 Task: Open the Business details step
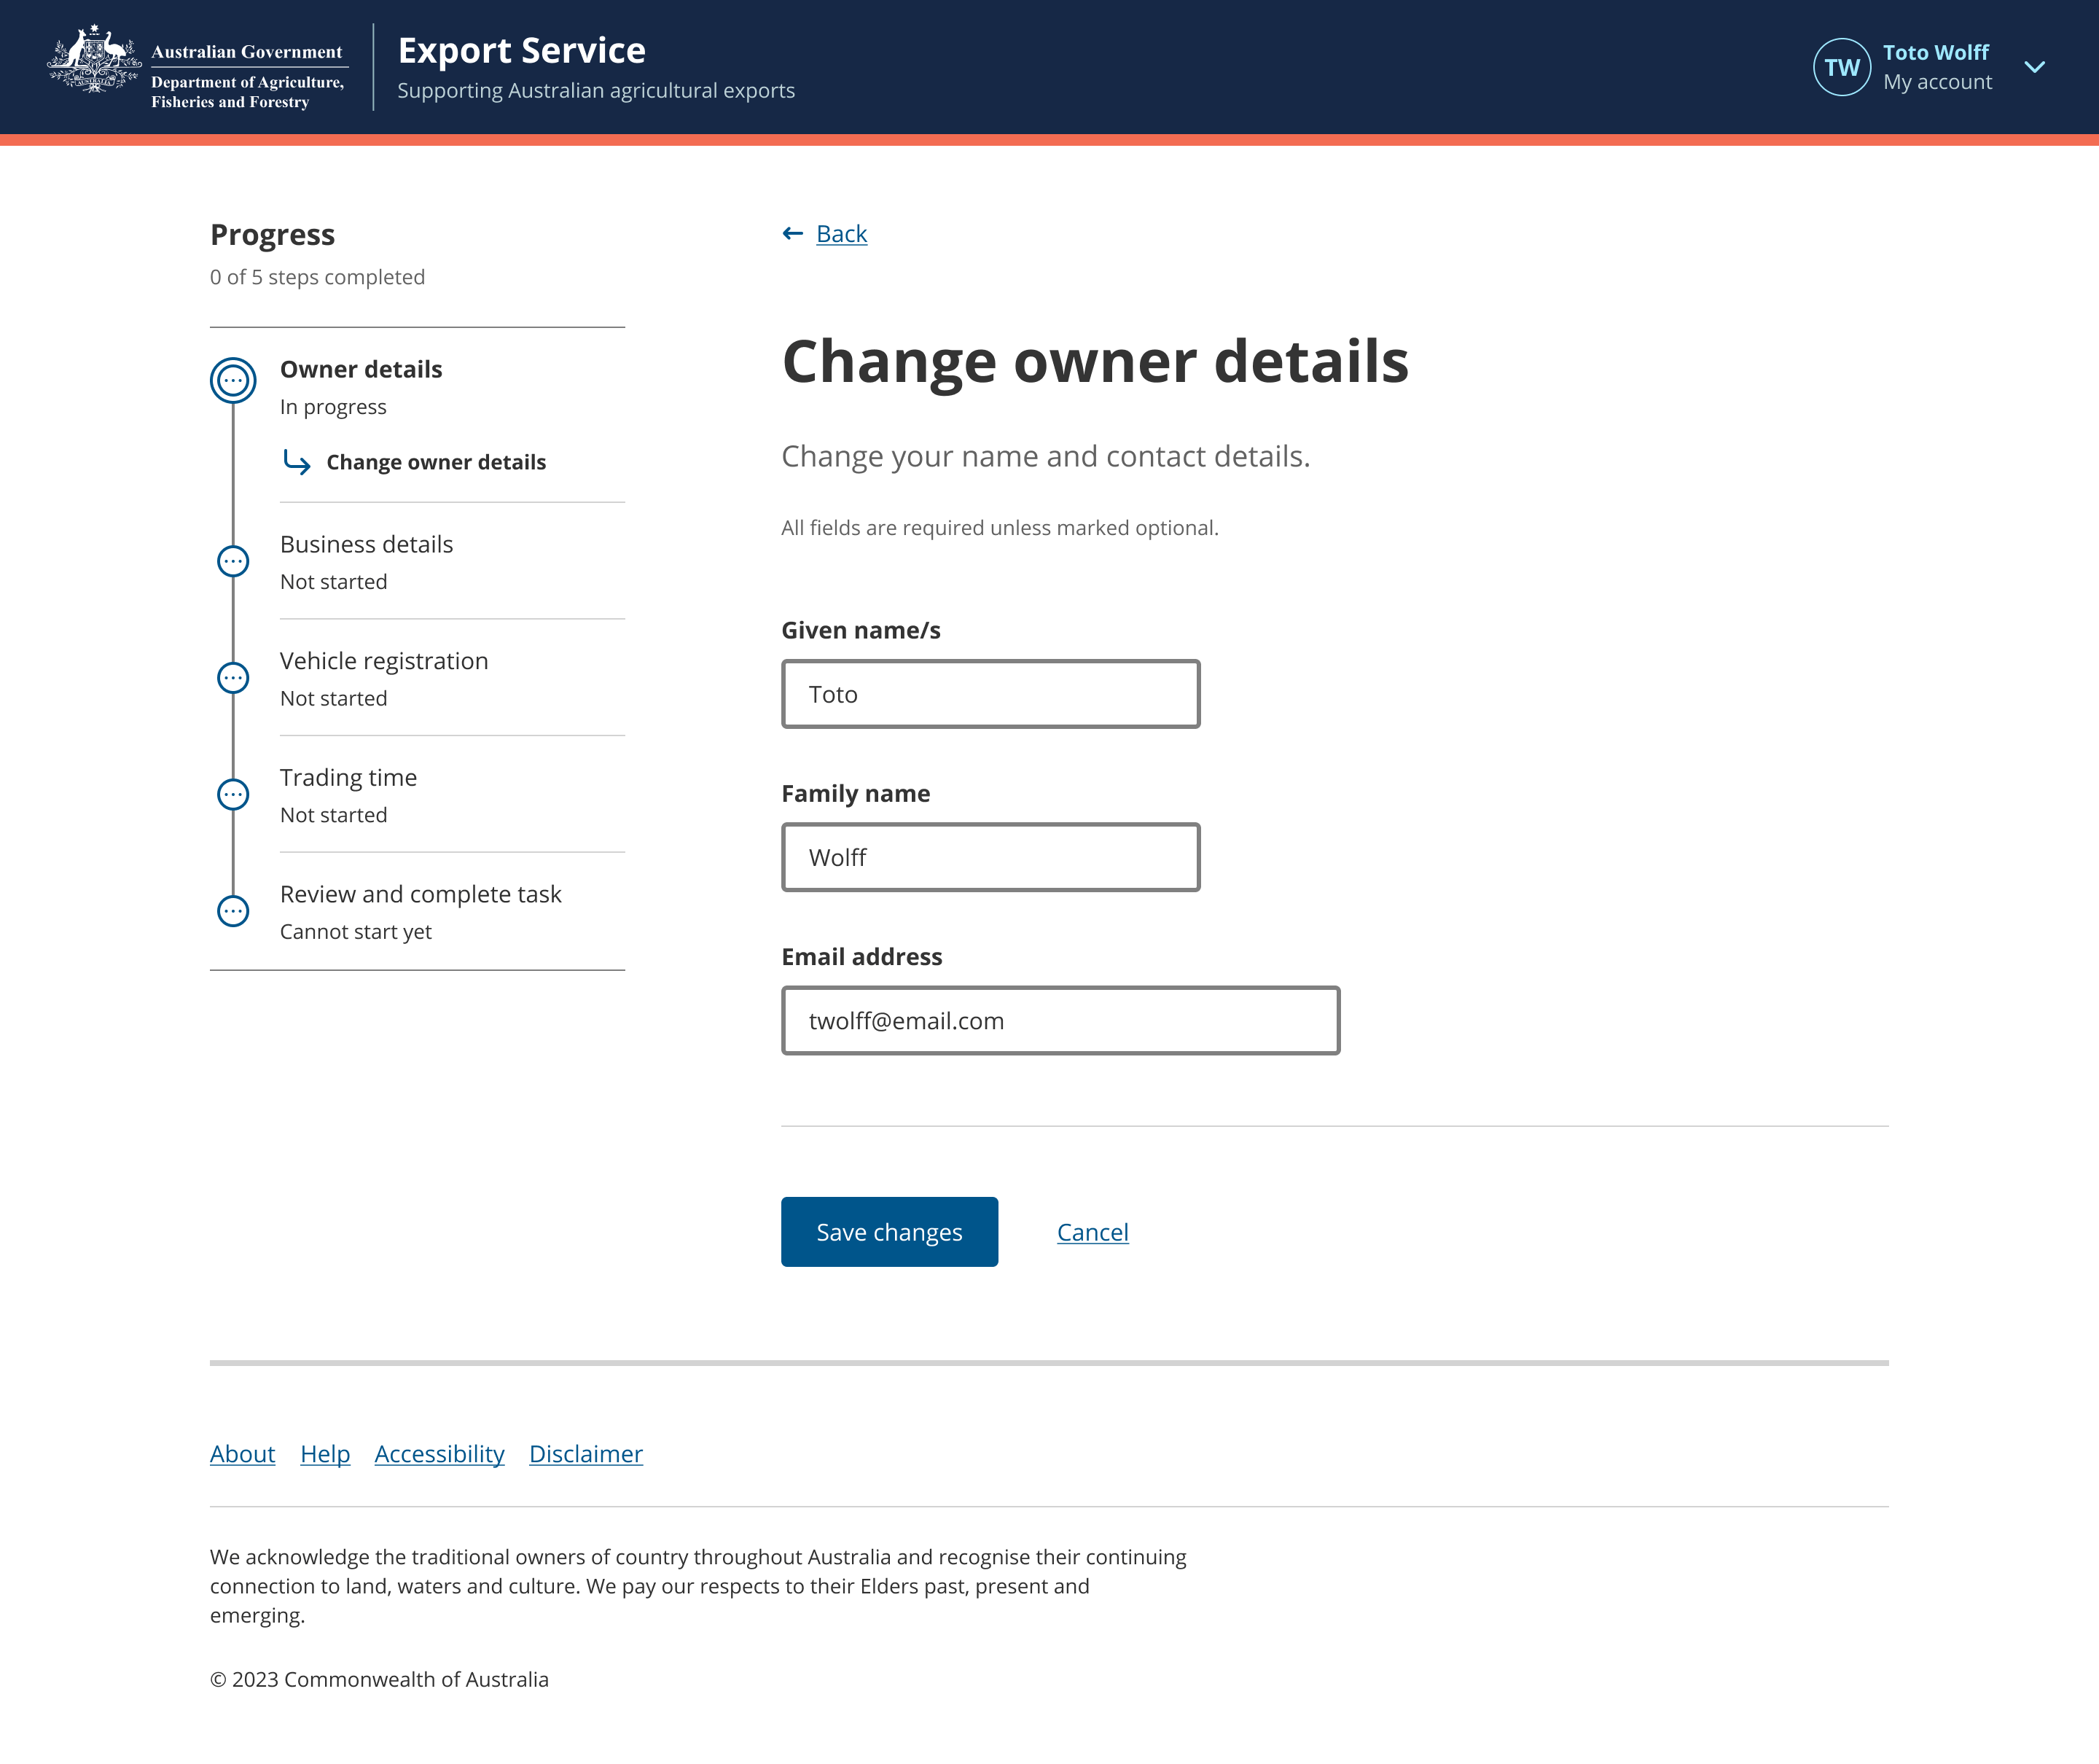point(366,545)
